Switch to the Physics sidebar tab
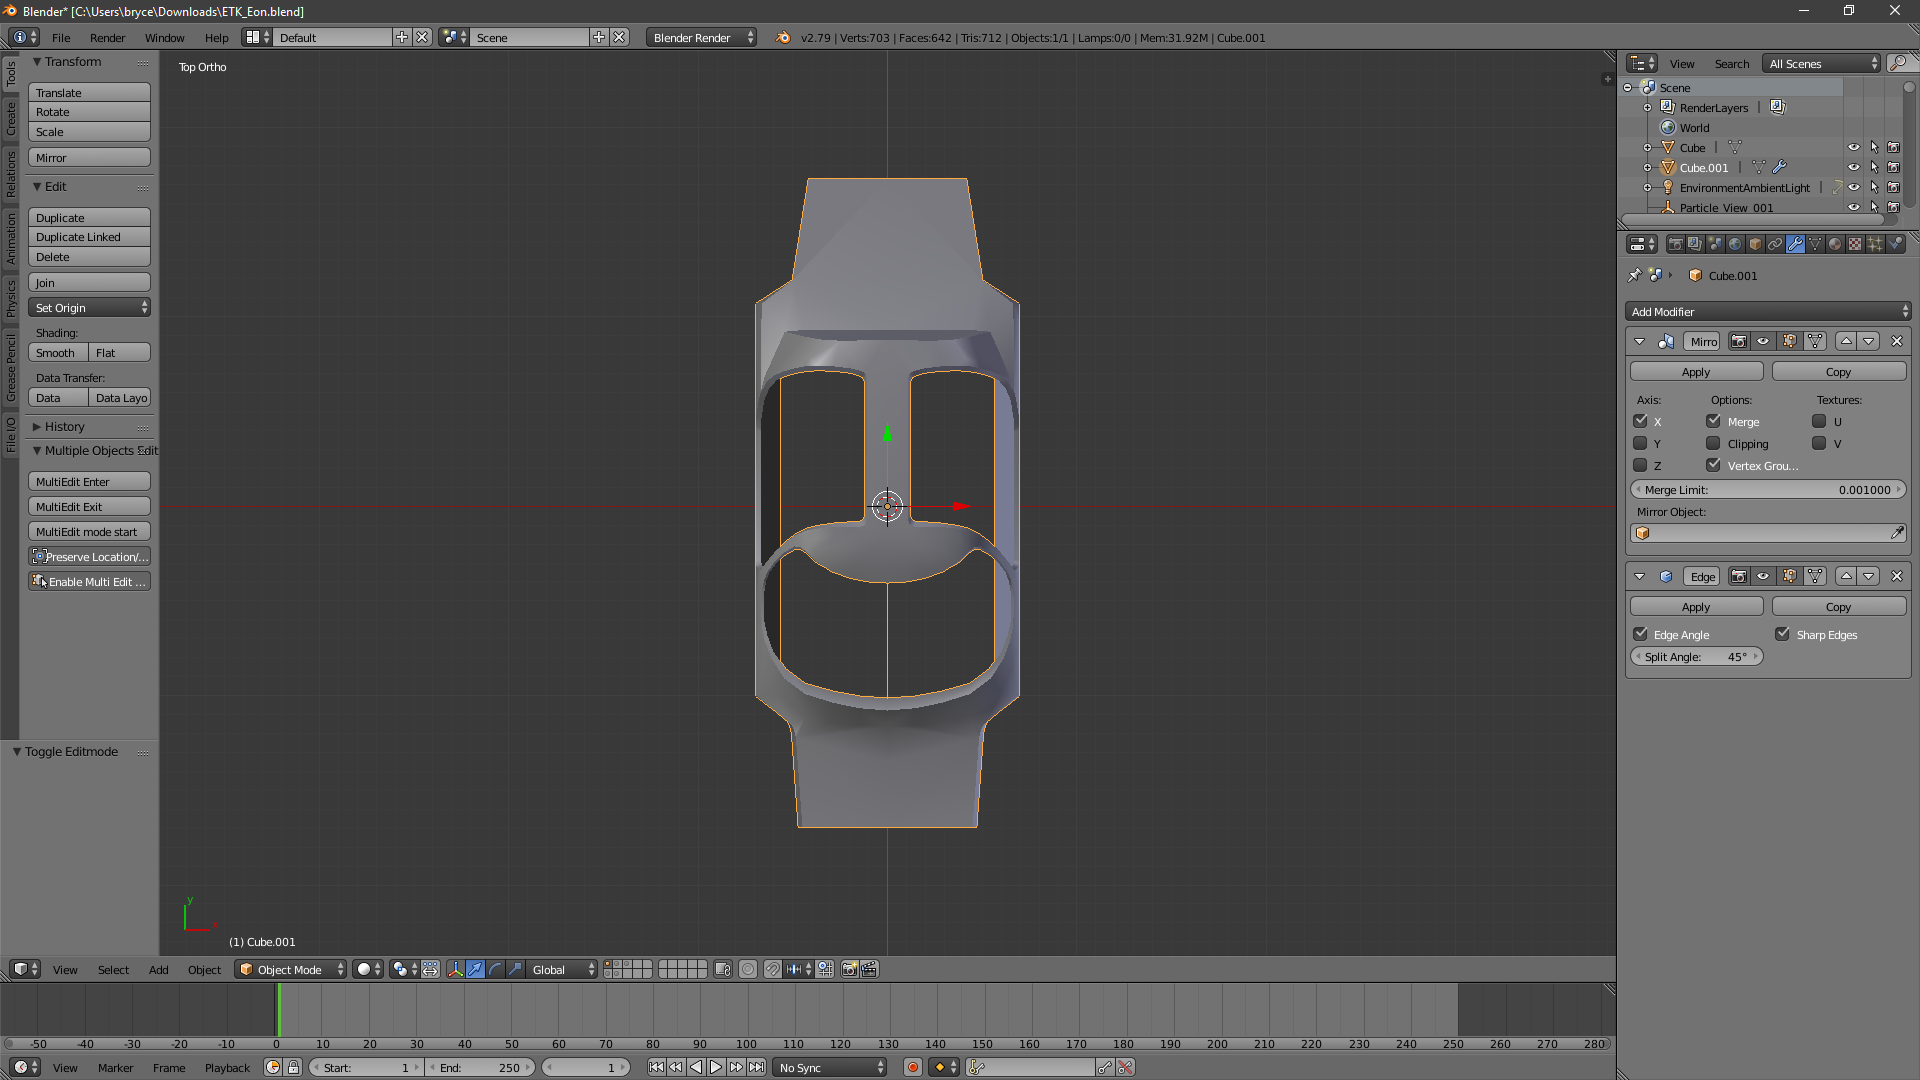1920x1080 pixels. tap(10, 298)
